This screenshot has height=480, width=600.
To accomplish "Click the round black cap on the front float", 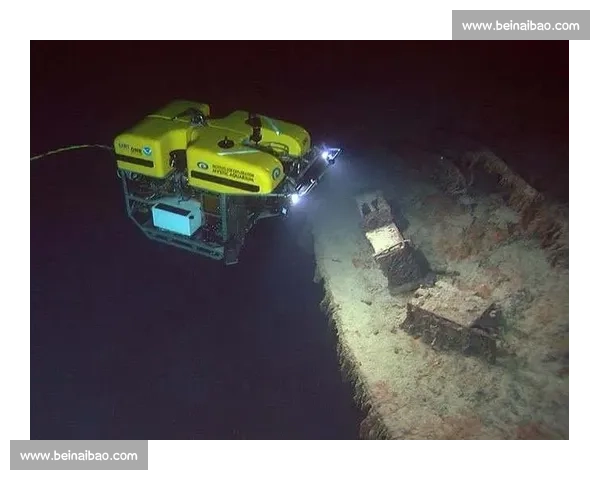I will coord(226,143).
